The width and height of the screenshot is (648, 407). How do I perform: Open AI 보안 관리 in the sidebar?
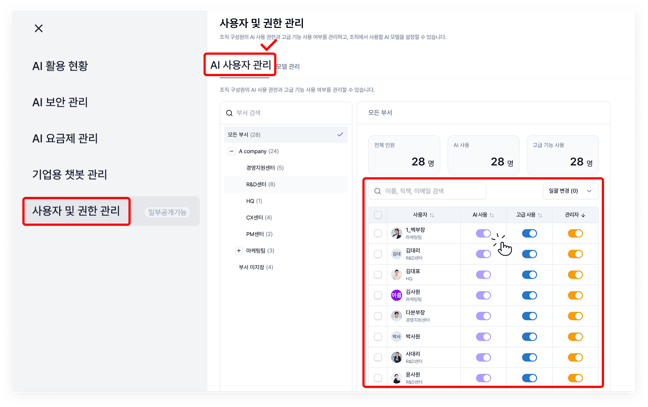tap(60, 102)
